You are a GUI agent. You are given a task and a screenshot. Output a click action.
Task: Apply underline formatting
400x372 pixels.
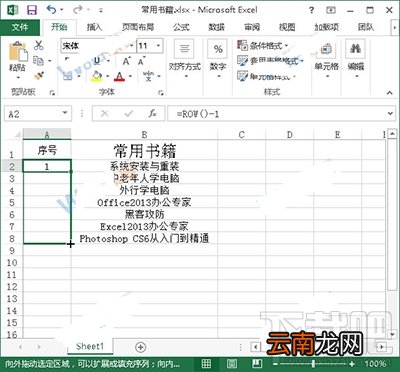coord(97,61)
